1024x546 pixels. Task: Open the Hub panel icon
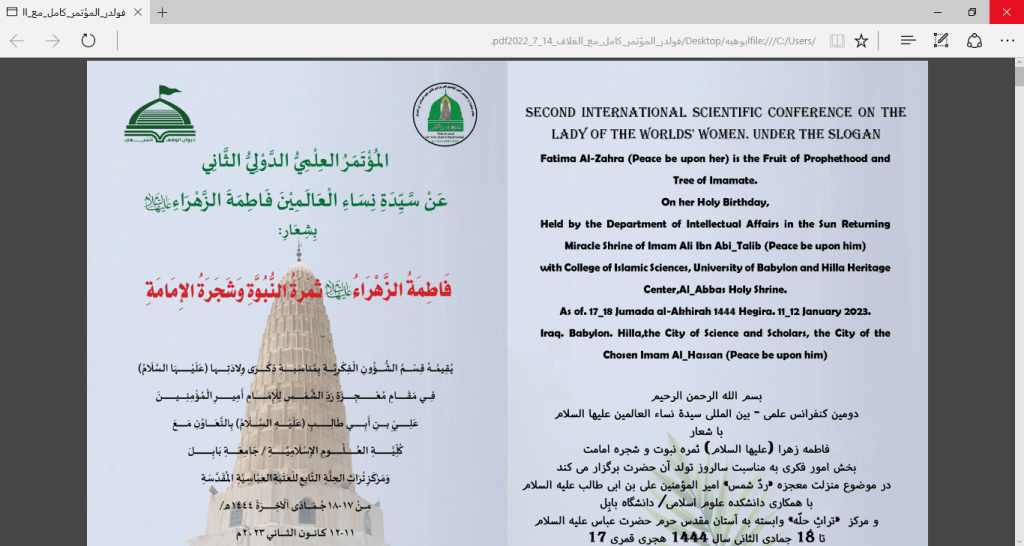tap(907, 41)
